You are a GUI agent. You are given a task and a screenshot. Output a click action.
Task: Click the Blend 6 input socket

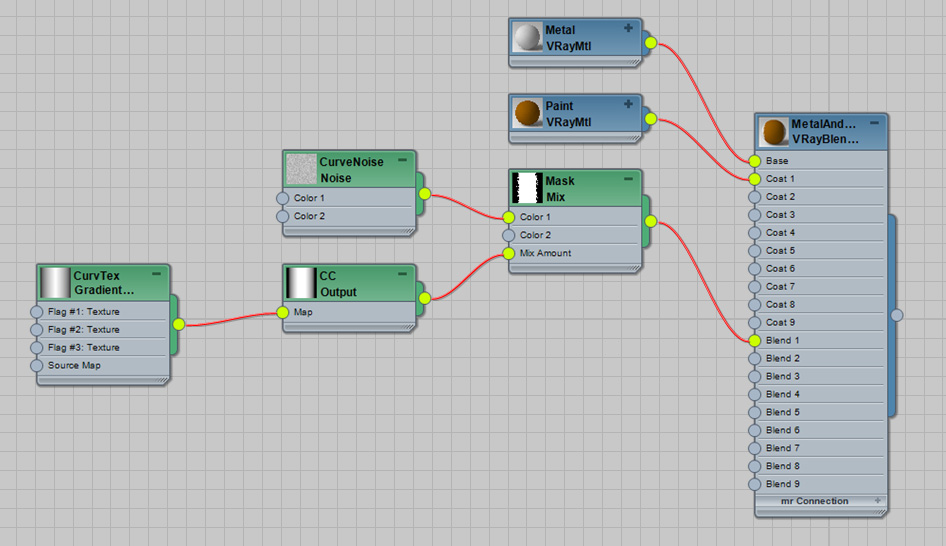pos(755,430)
